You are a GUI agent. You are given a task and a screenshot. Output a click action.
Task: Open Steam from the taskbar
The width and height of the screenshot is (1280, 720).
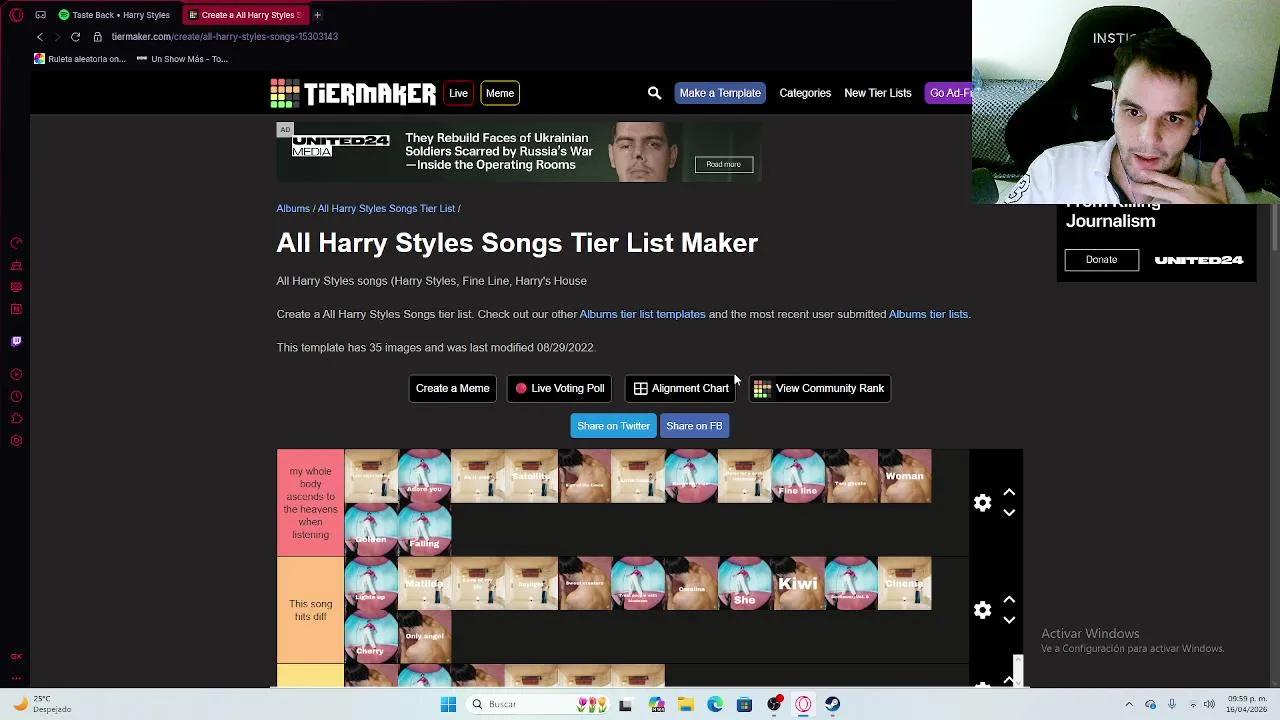tap(833, 705)
